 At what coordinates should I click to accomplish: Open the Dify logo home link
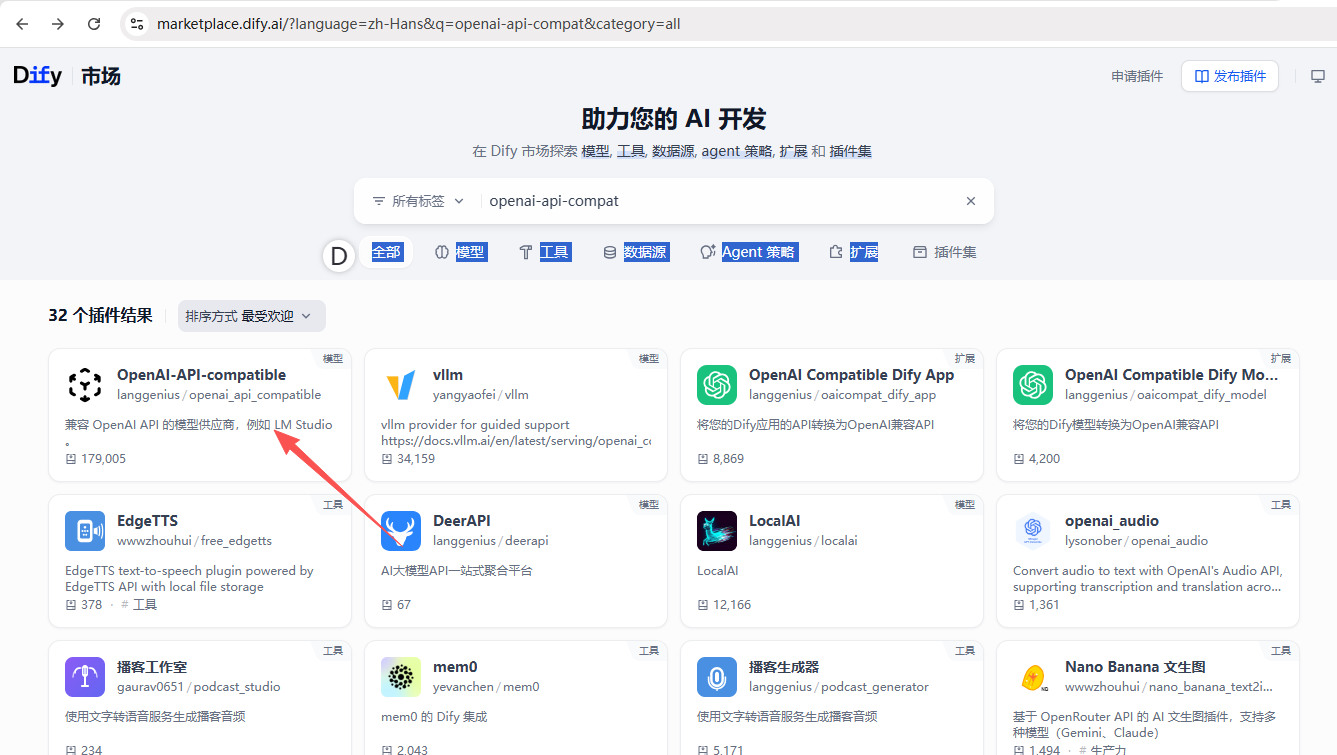coord(37,75)
